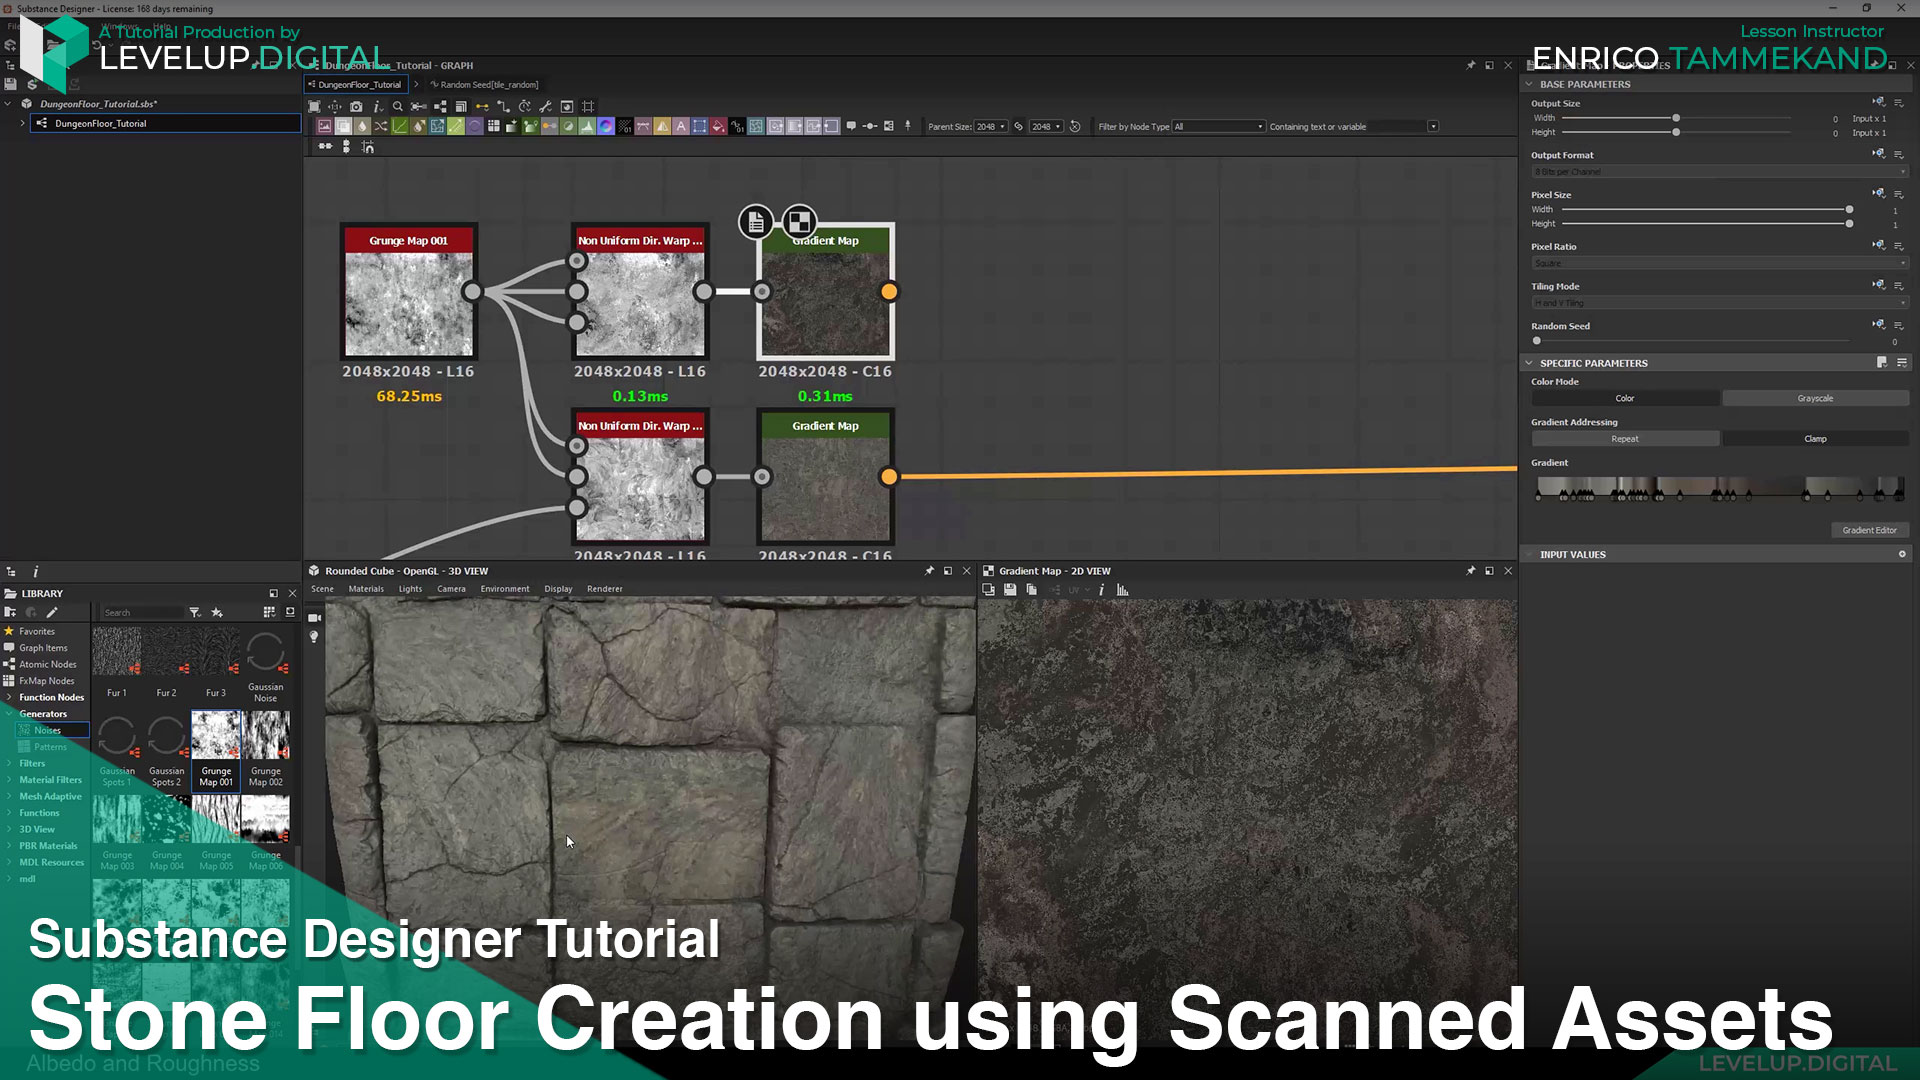Viewport: 1920px width, 1080px height.
Task: Open the Renderer menu in 3D view
Action: click(x=604, y=589)
